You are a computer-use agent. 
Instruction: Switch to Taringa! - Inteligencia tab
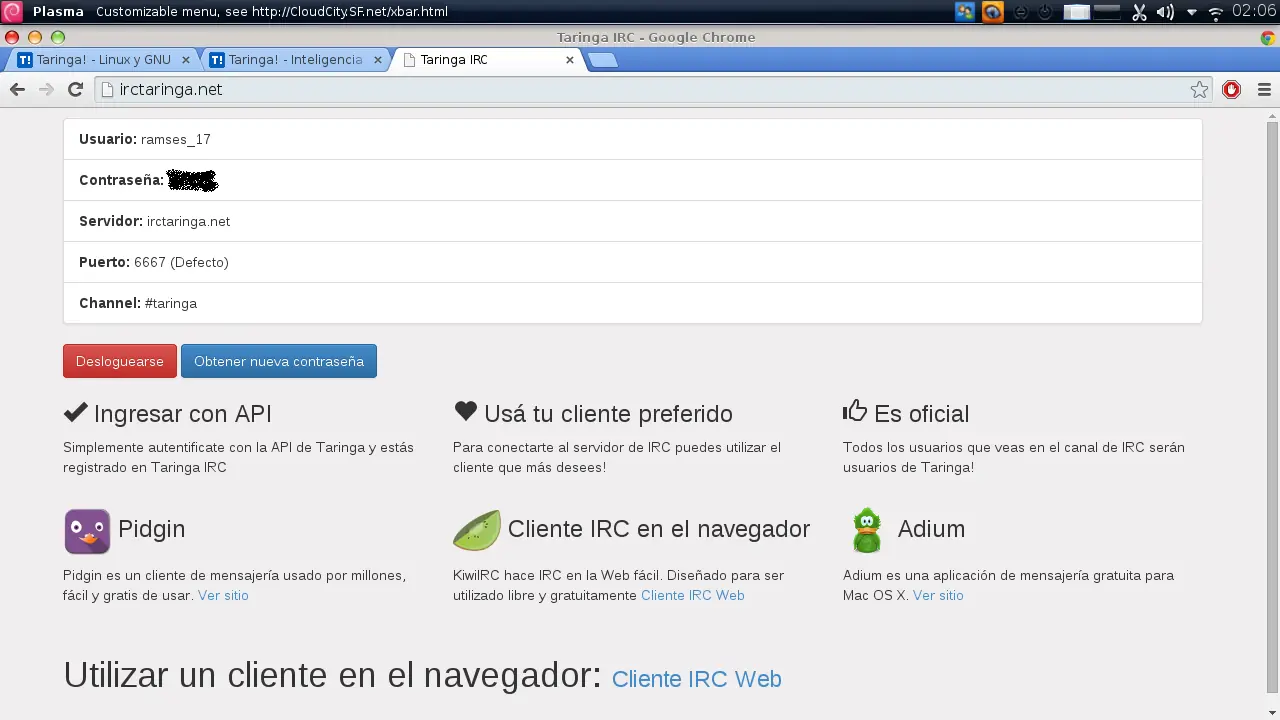coord(295,60)
